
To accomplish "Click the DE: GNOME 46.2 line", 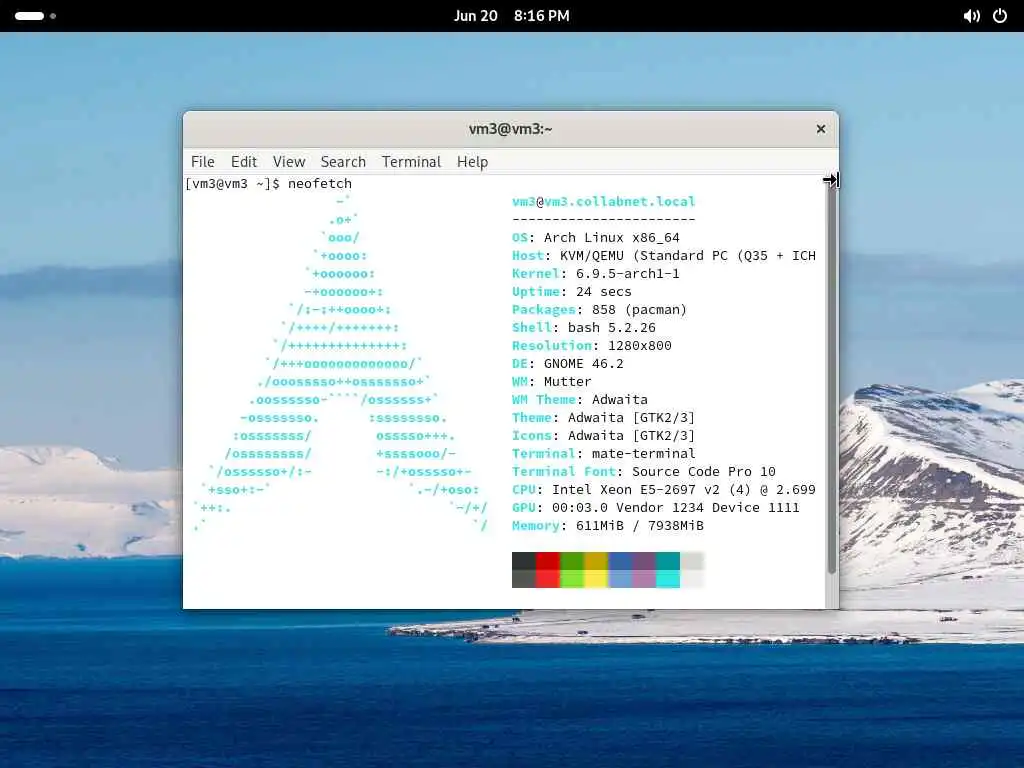I will 568,363.
